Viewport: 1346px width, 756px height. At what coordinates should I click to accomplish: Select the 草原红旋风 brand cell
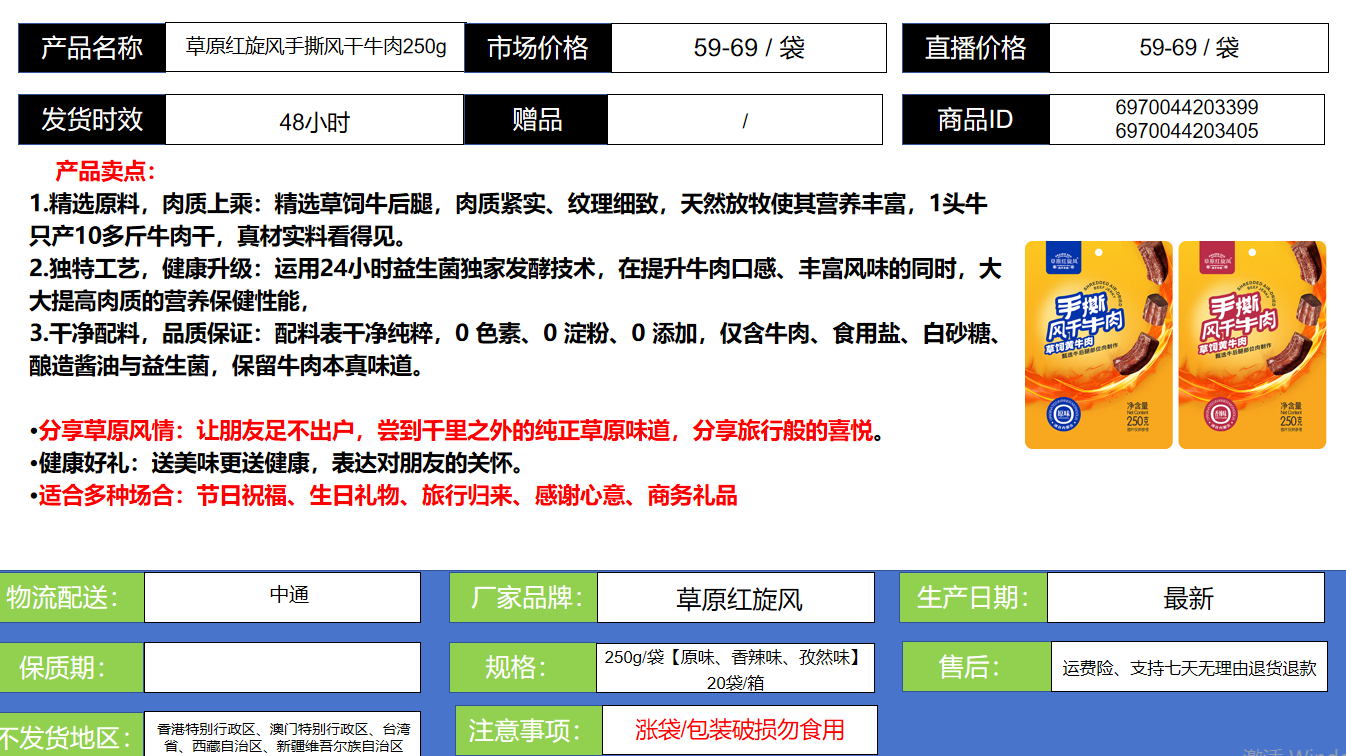(x=736, y=598)
